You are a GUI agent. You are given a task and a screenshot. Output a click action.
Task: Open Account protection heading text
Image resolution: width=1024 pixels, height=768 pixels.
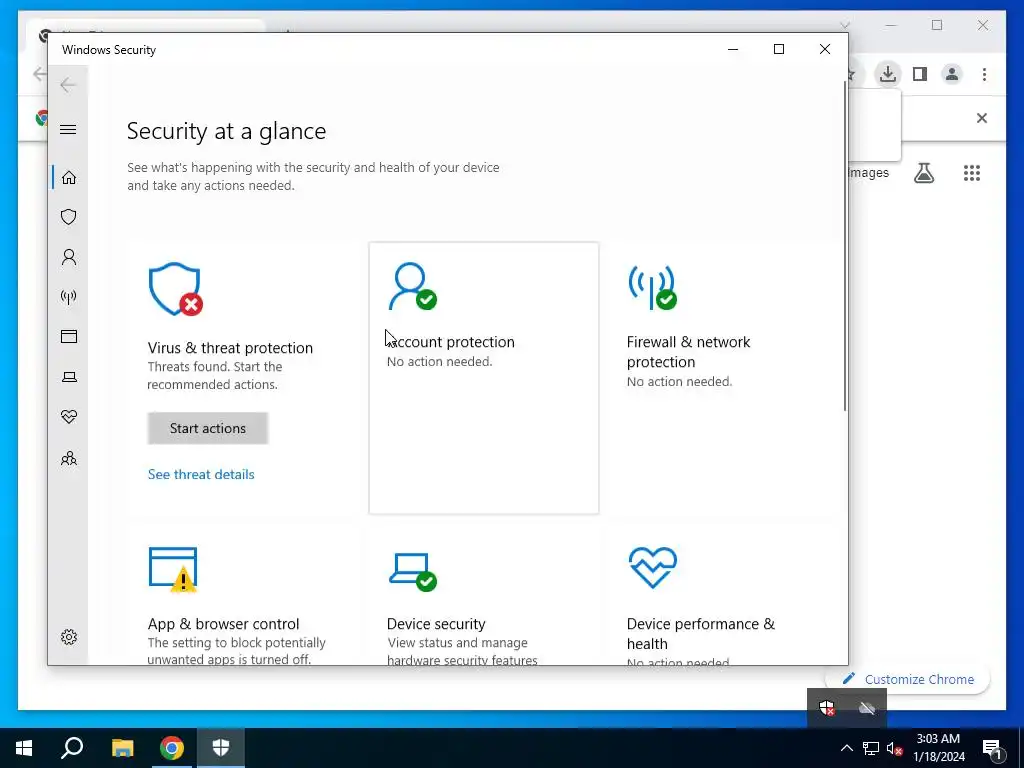[x=451, y=342]
